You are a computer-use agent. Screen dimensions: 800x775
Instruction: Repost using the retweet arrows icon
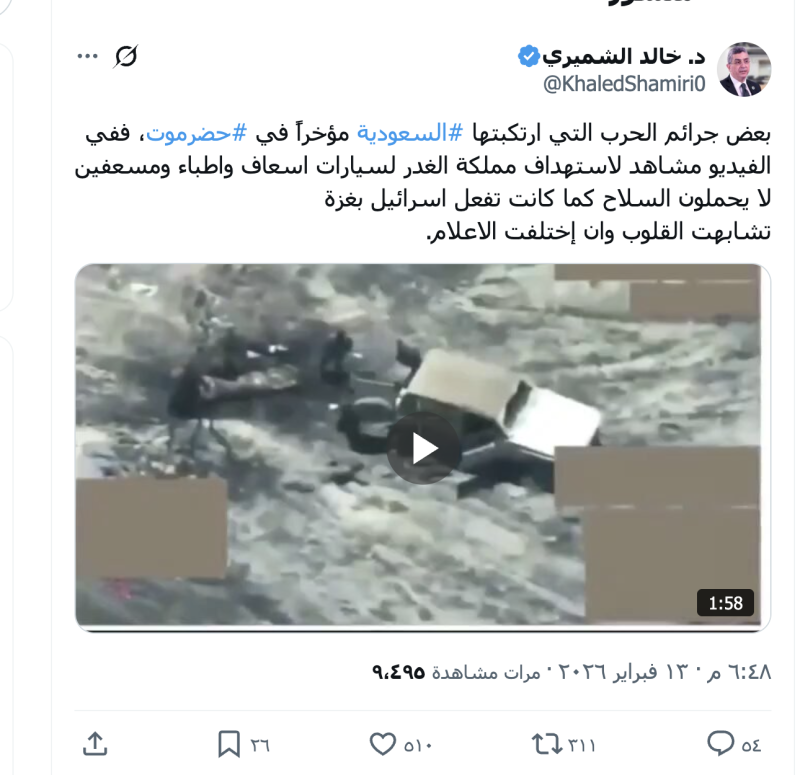[547, 744]
